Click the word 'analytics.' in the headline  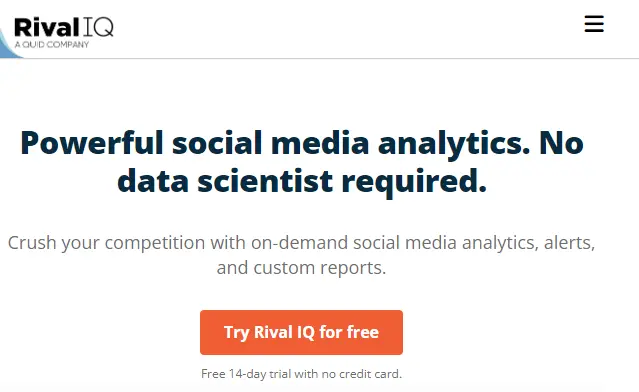coord(454,143)
